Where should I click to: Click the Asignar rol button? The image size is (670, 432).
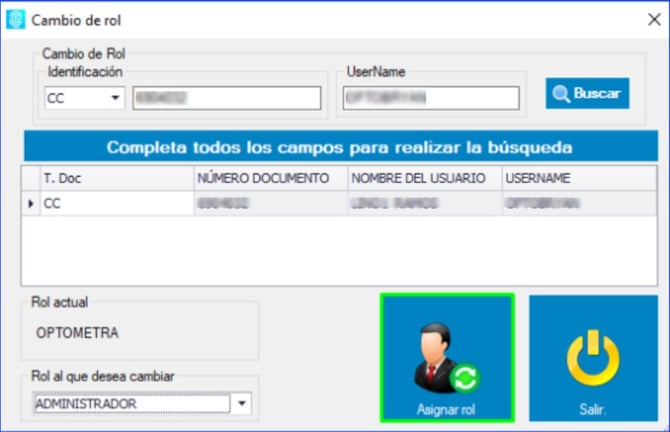tap(447, 358)
